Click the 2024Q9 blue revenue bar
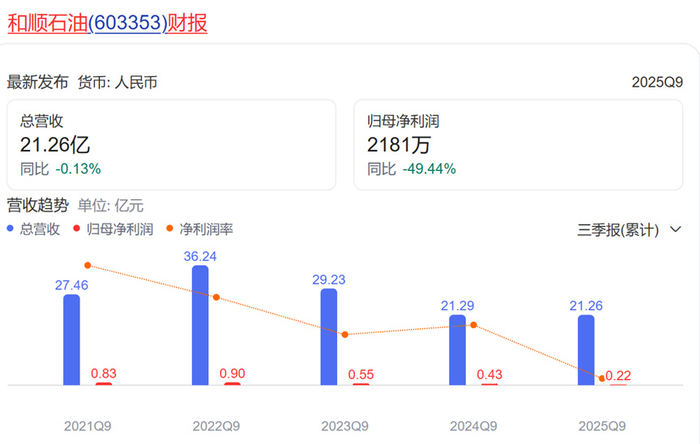This screenshot has width=700, height=444. tap(458, 350)
